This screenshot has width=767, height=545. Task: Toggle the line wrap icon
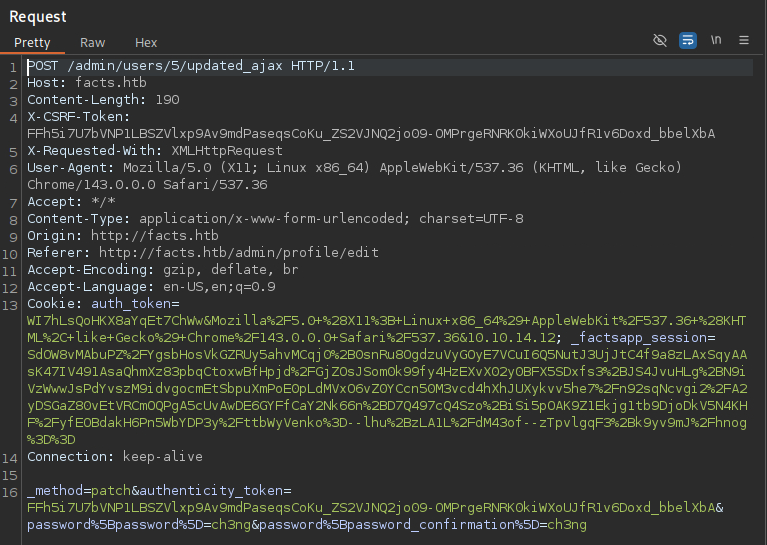point(688,40)
